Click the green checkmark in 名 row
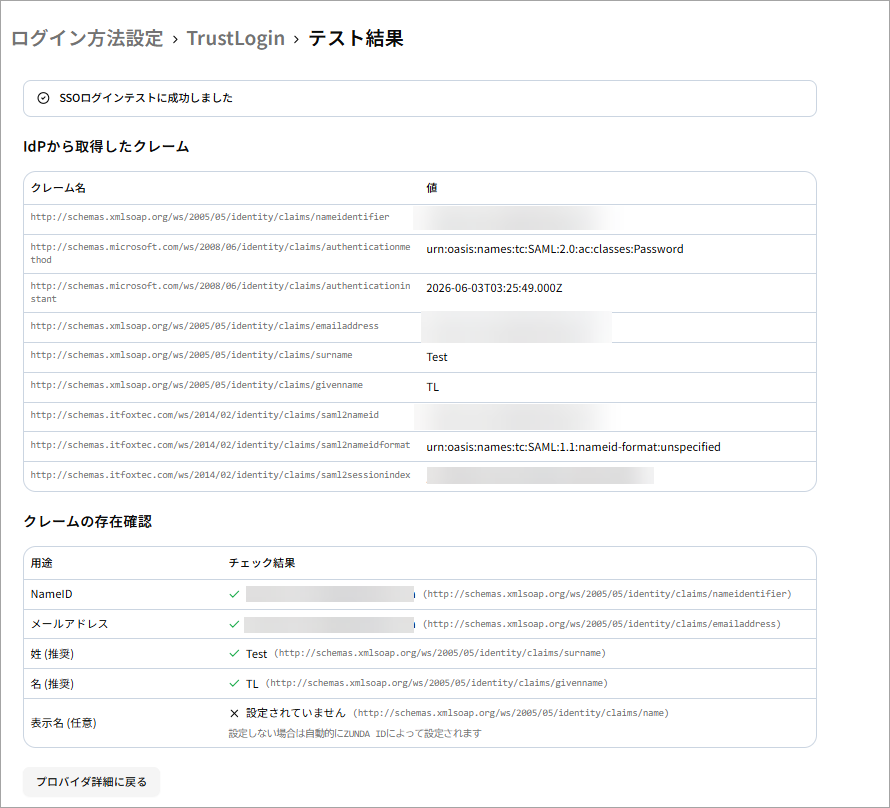Screen dimensions: 890x808 click(x=234, y=683)
